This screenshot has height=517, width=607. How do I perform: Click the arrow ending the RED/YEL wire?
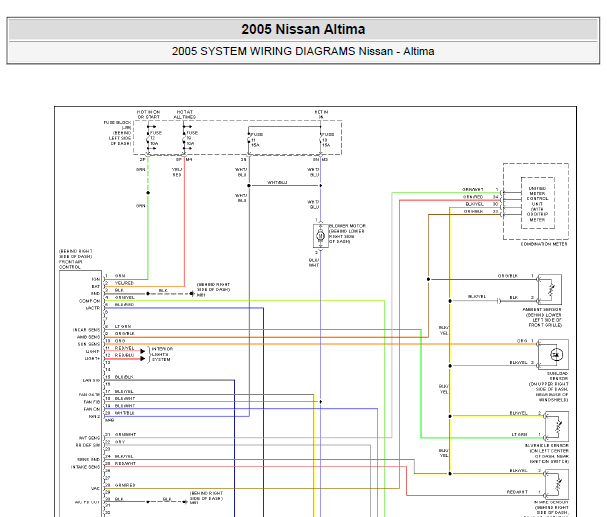[x=142, y=351]
